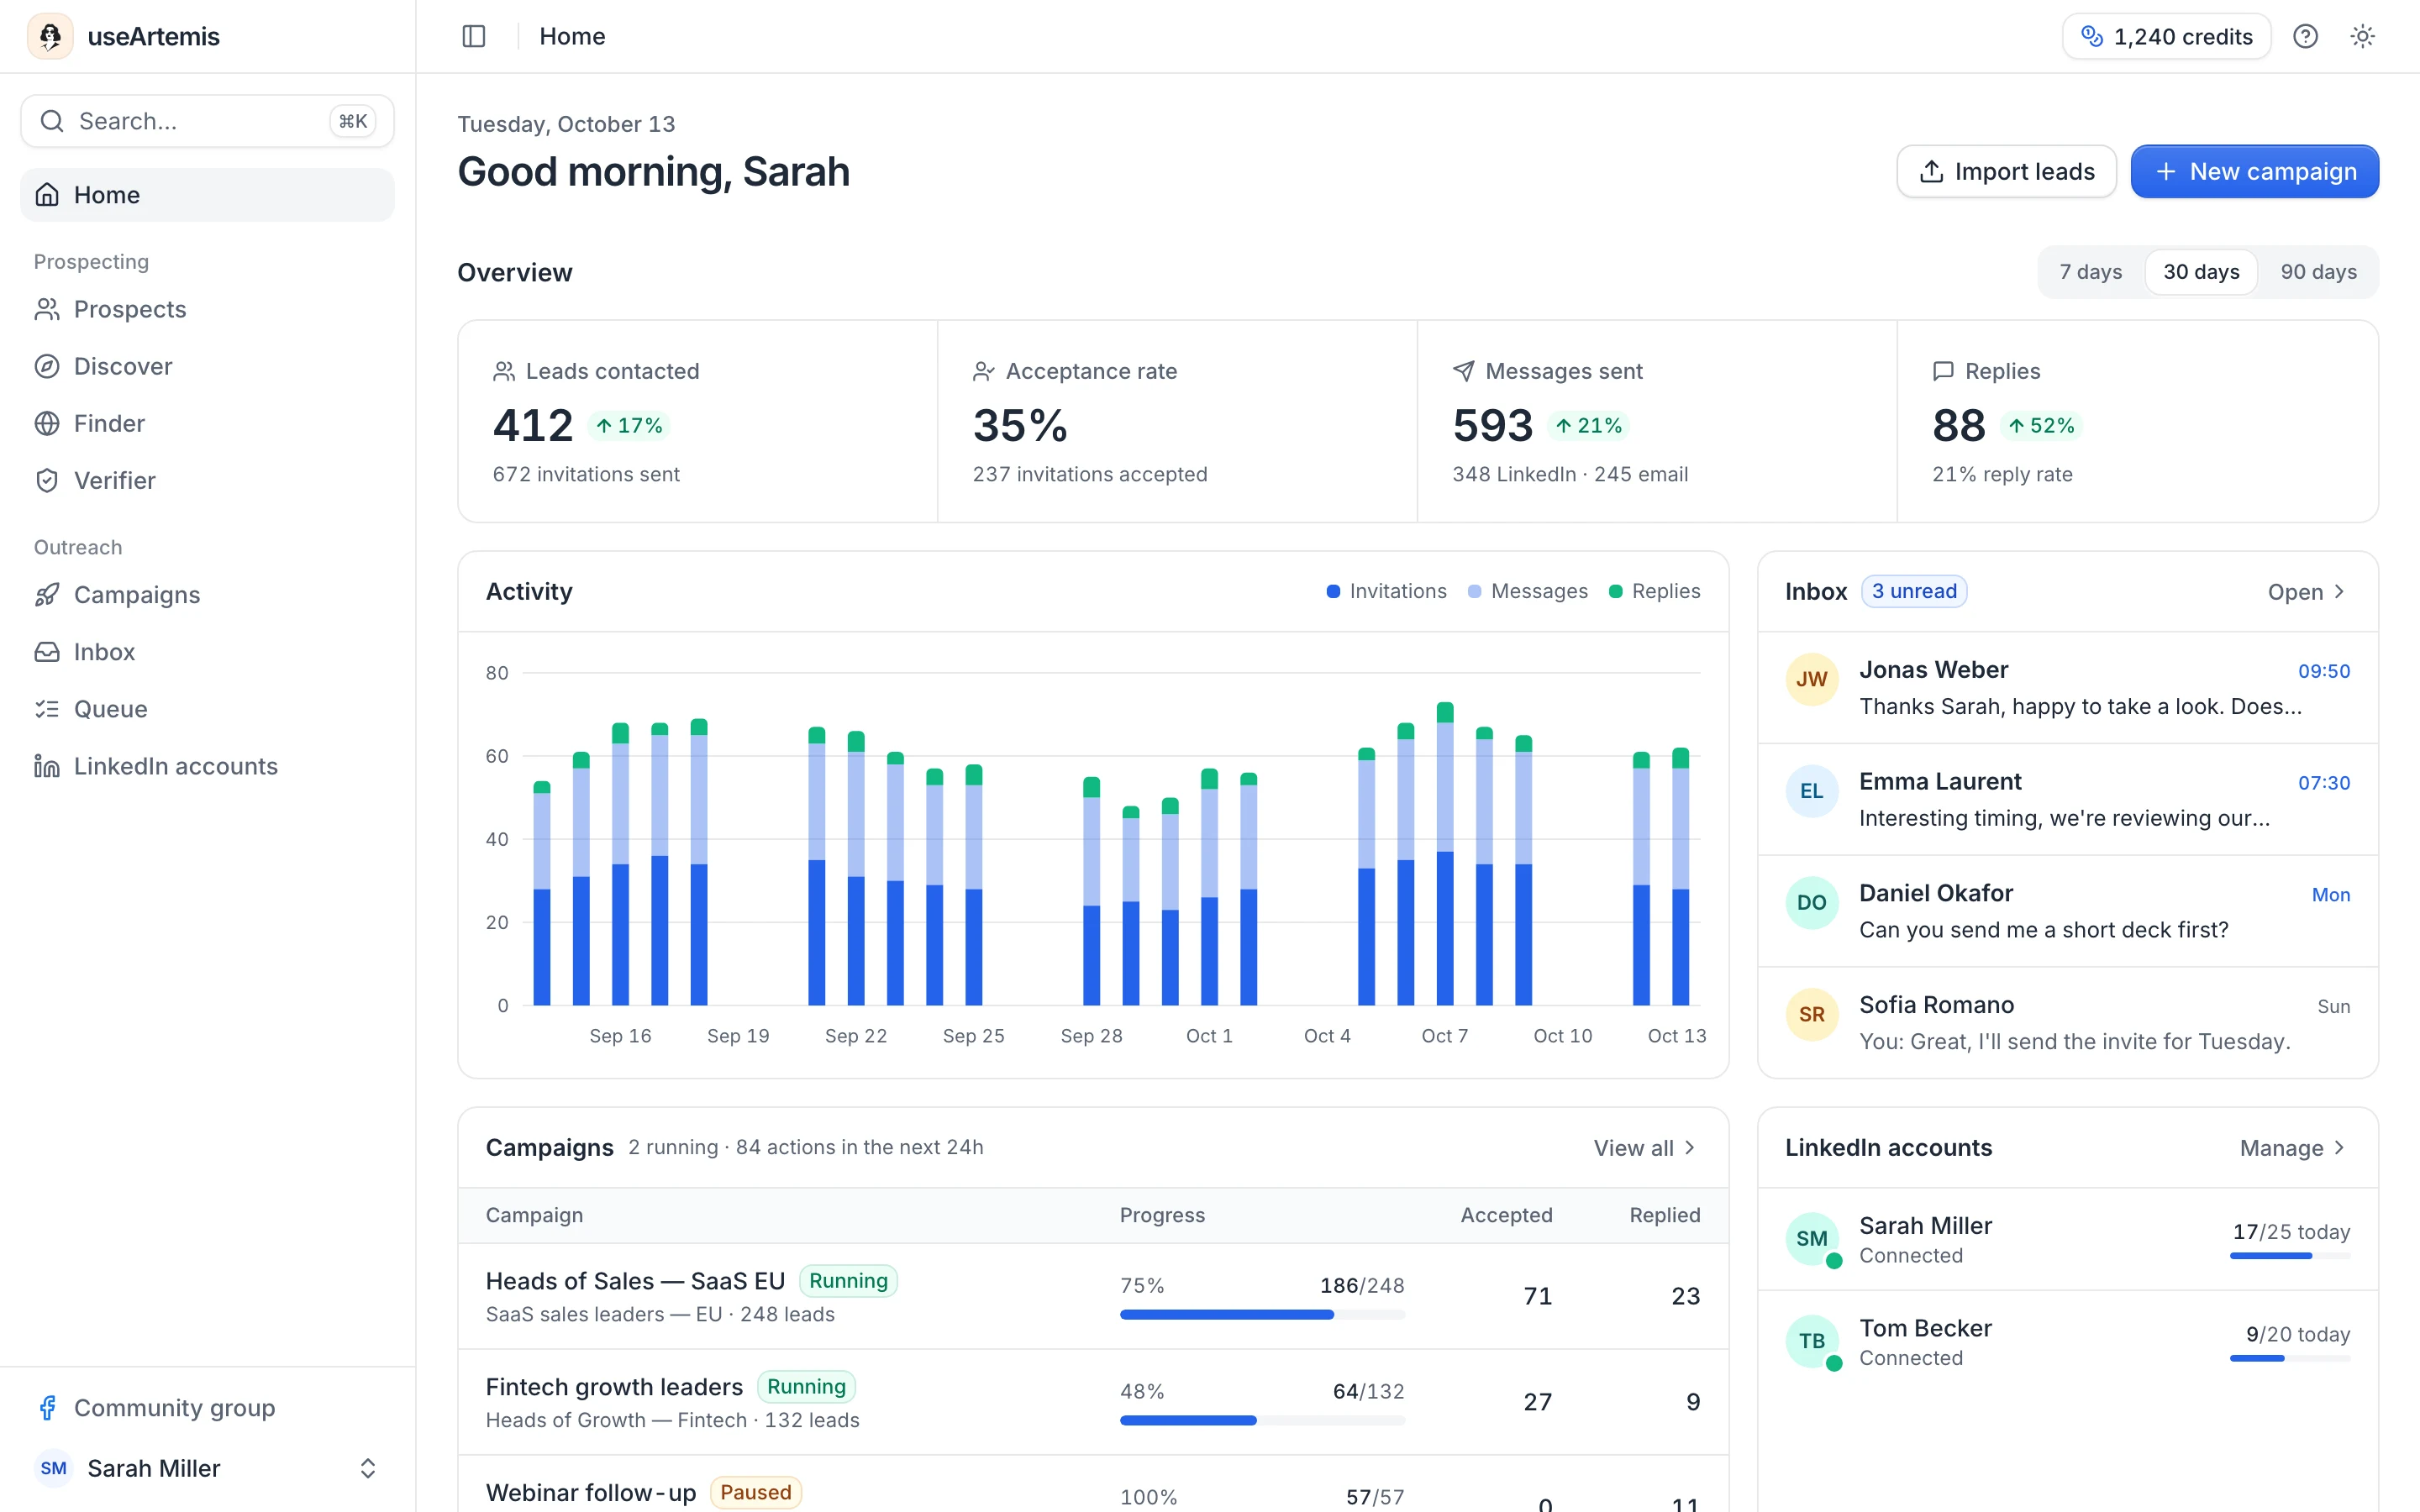Click the Leads contacted 412 stat

[698, 422]
